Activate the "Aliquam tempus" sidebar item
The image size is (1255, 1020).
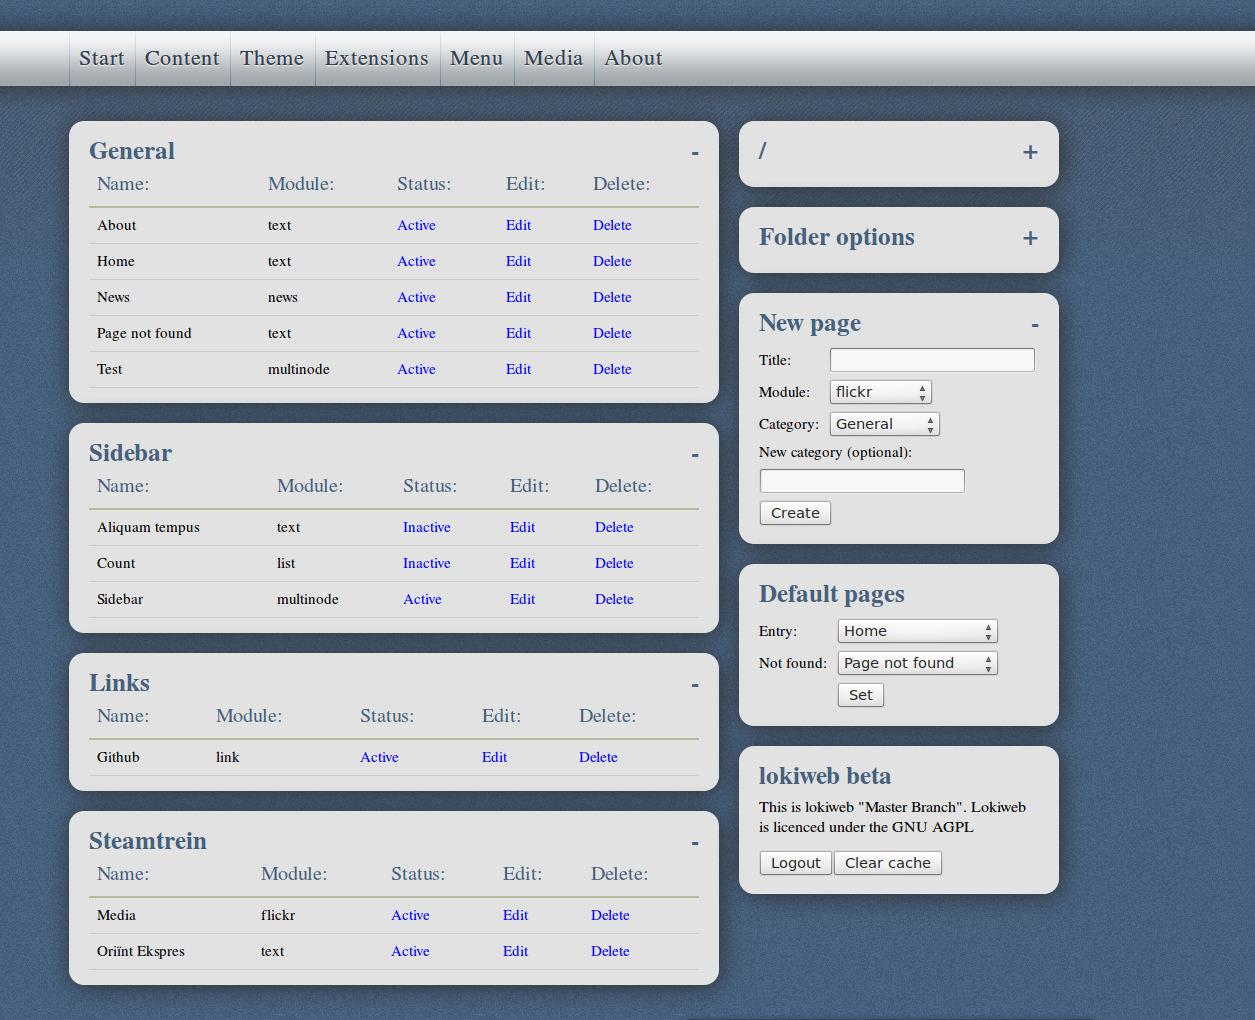426,527
